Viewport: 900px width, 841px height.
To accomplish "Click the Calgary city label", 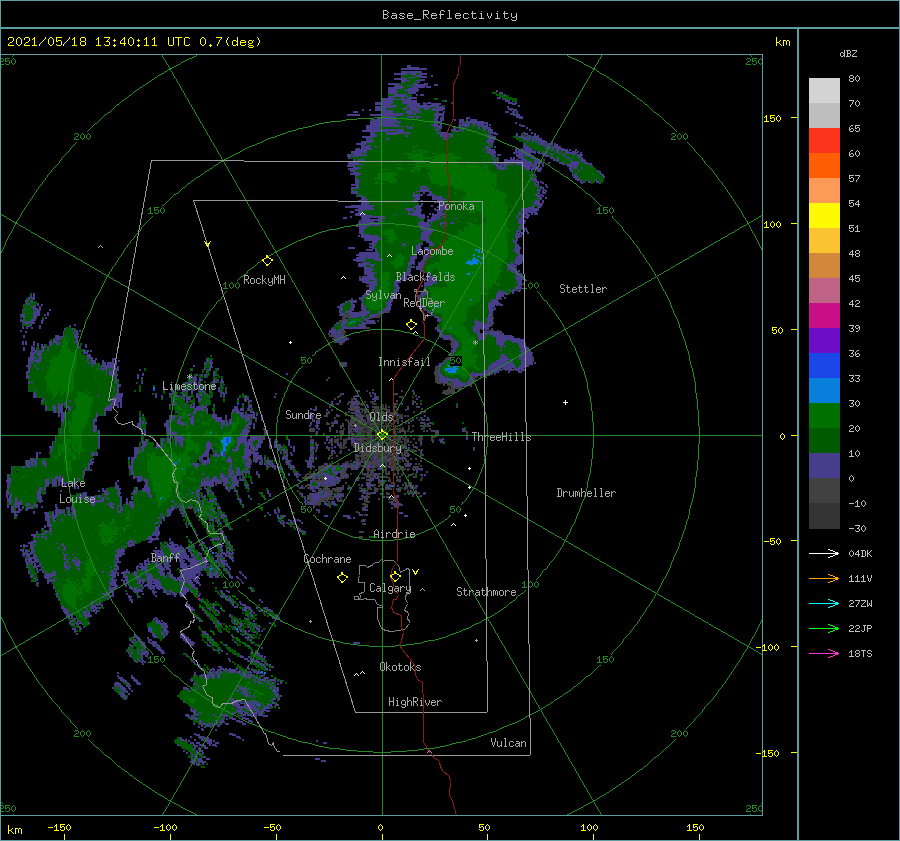I will click(x=390, y=588).
